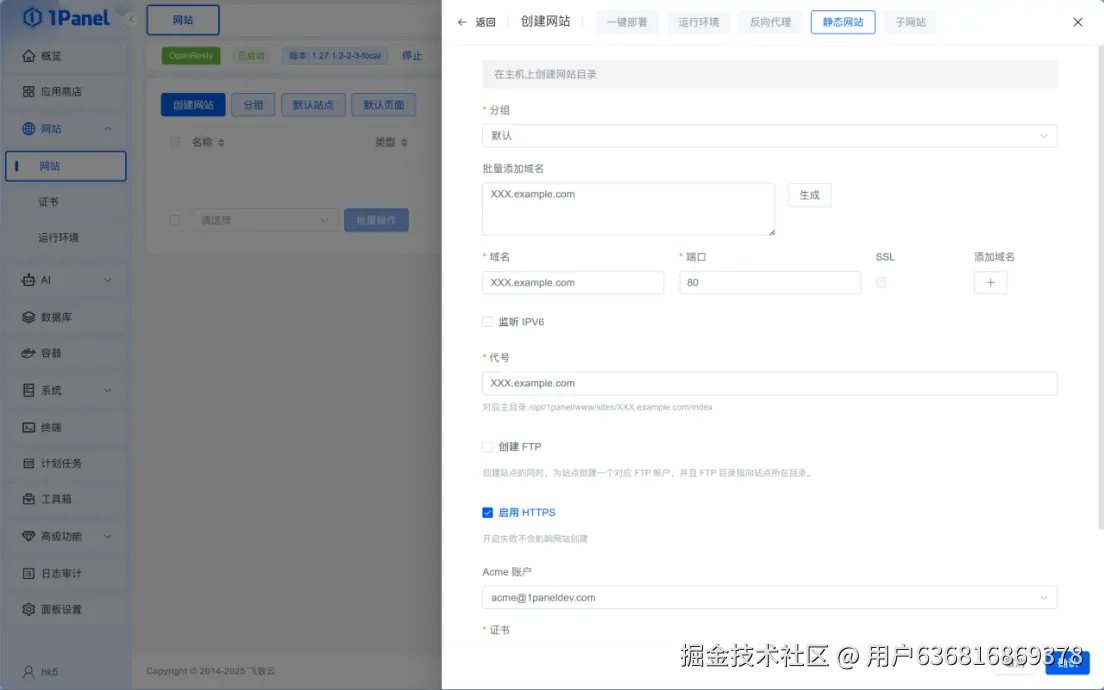Select 网站 sidebar submenu item
This screenshot has height=690, width=1104.
tap(65, 166)
